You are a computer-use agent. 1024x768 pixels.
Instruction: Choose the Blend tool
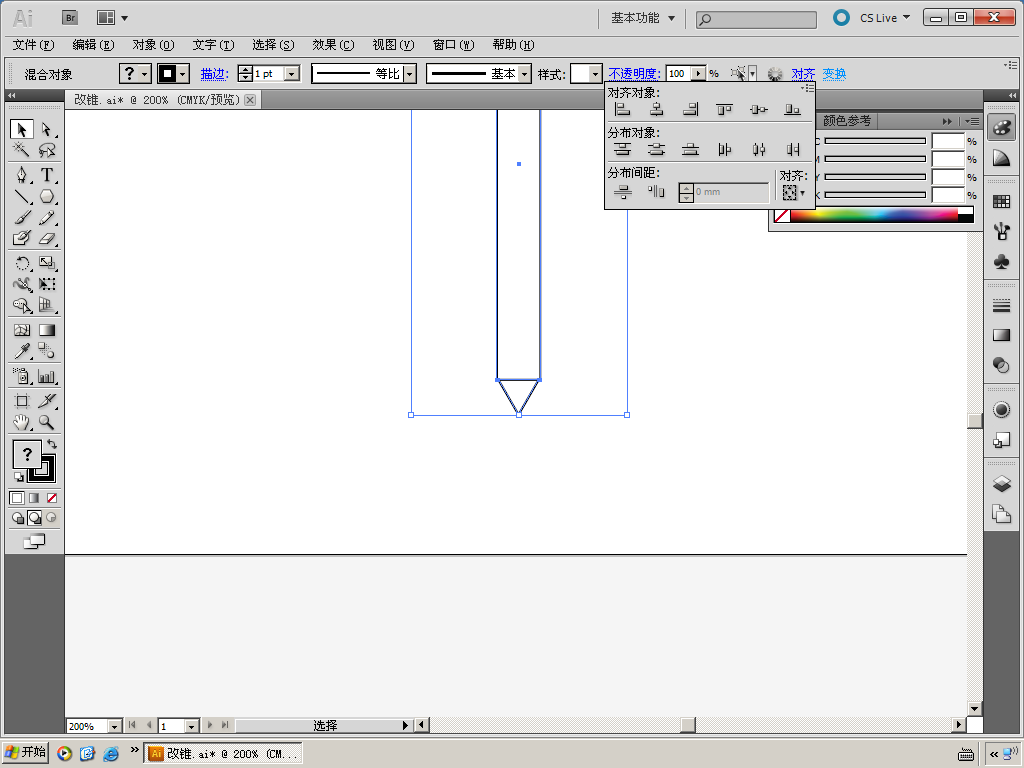(46, 351)
